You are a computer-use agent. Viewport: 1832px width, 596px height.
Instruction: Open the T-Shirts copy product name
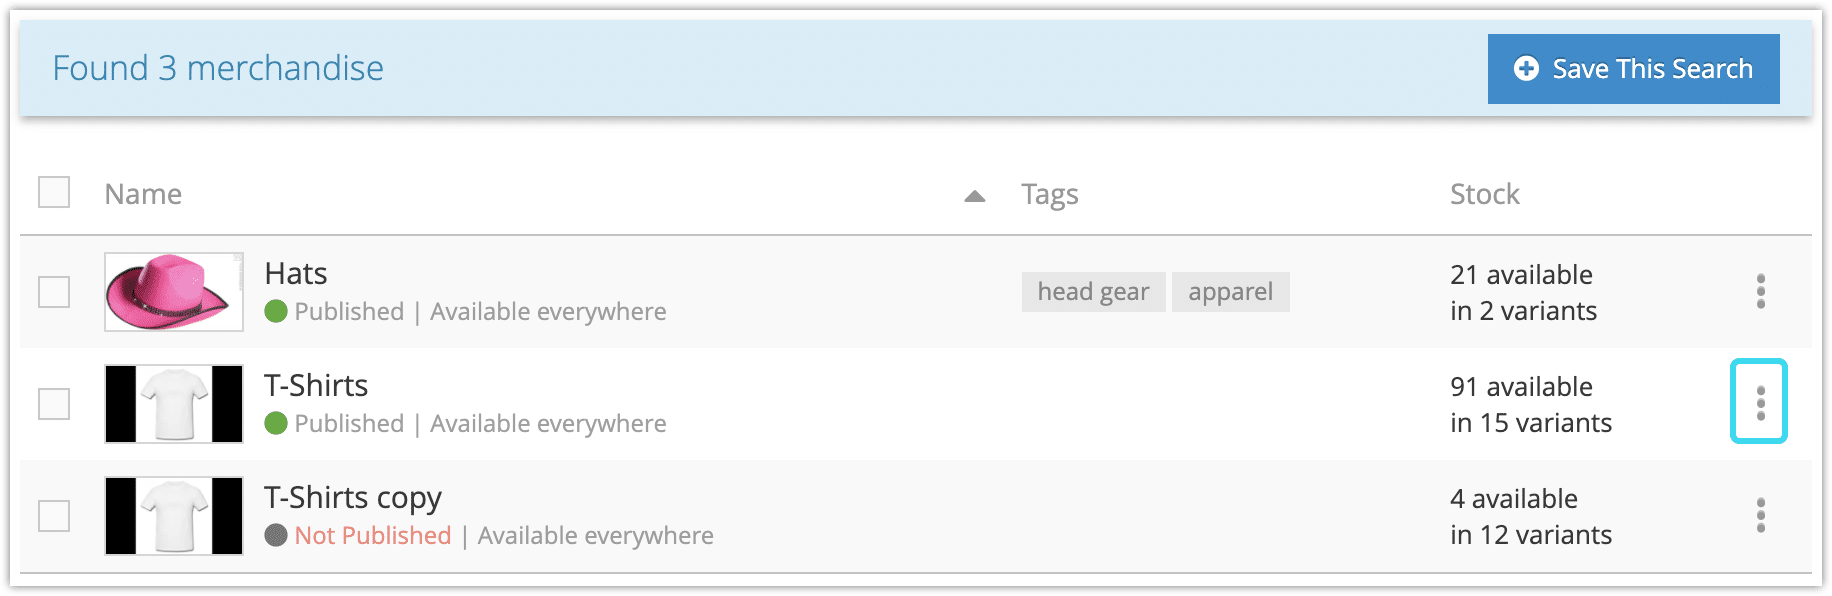click(x=353, y=498)
